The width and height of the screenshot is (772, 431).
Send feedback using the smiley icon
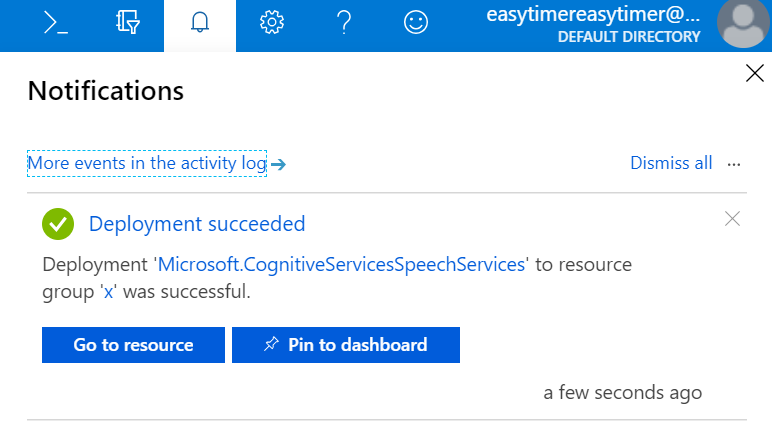pyautogui.click(x=415, y=25)
